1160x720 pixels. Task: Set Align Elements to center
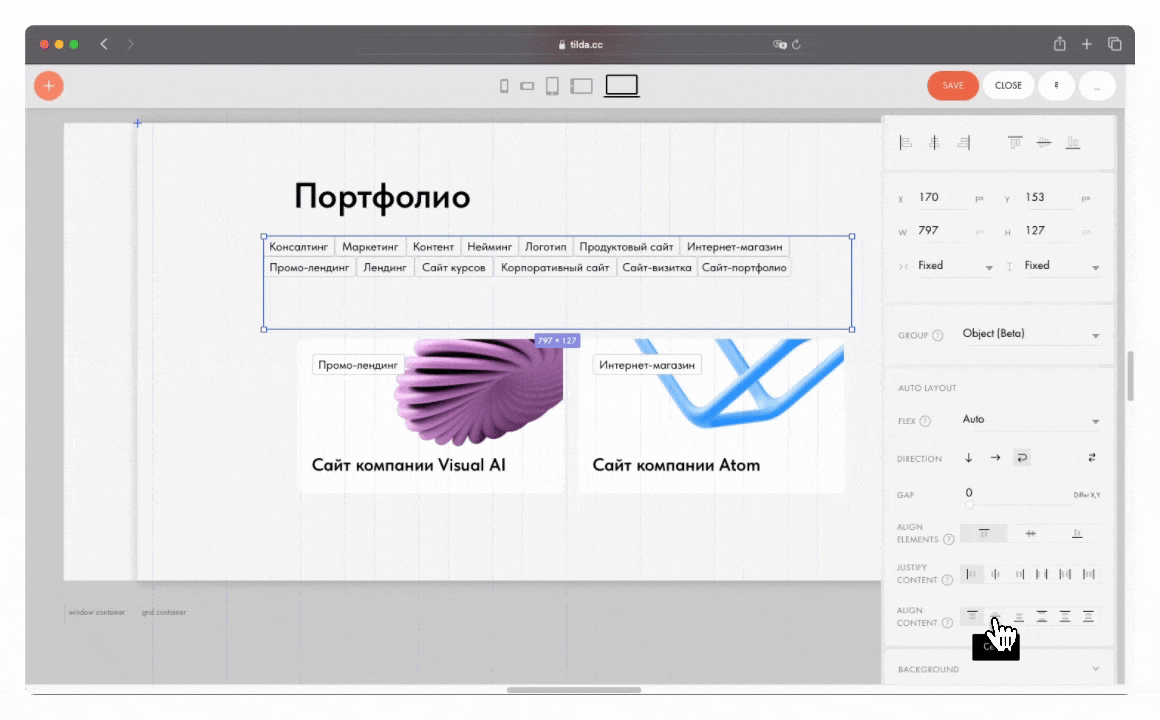1031,534
